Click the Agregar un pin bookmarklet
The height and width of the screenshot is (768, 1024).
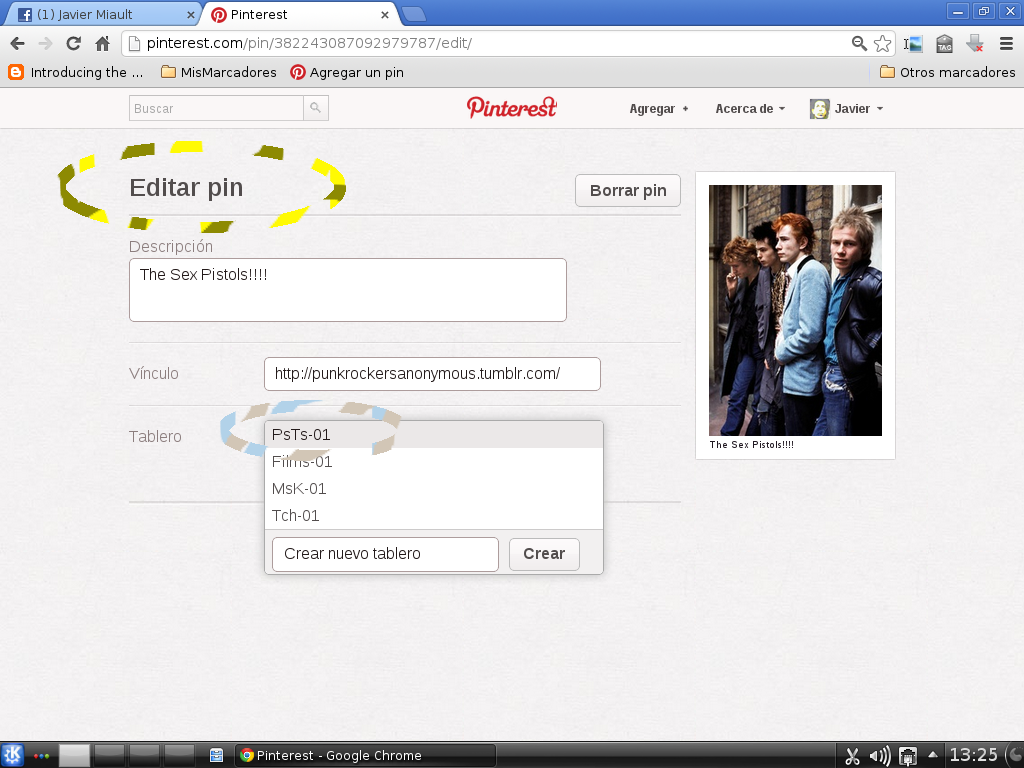347,72
